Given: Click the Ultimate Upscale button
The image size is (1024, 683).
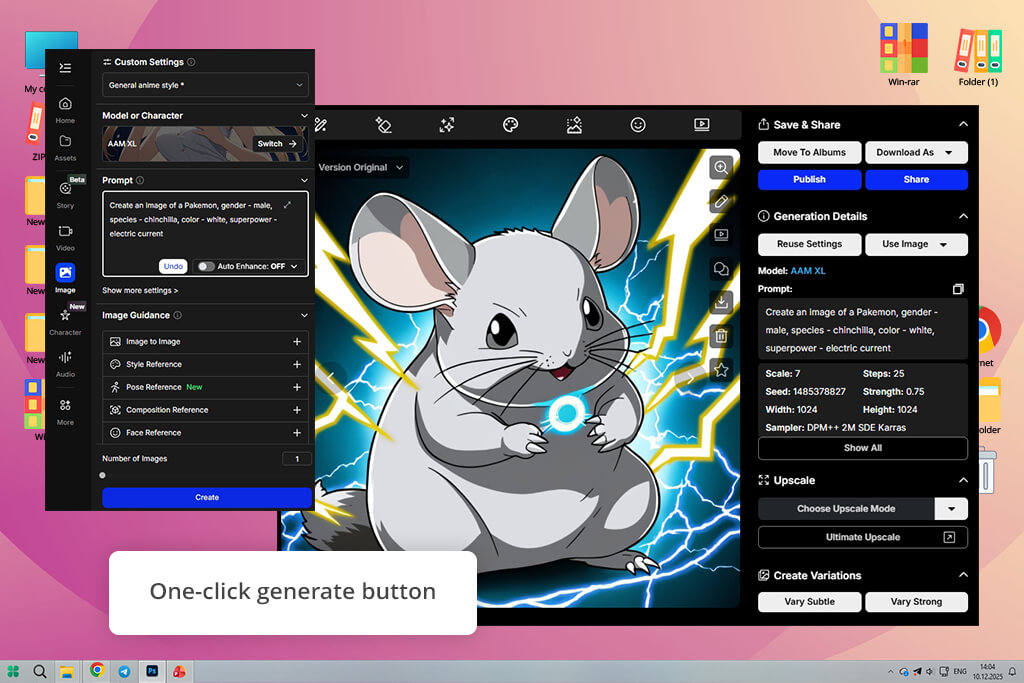Looking at the screenshot, I should click(863, 537).
